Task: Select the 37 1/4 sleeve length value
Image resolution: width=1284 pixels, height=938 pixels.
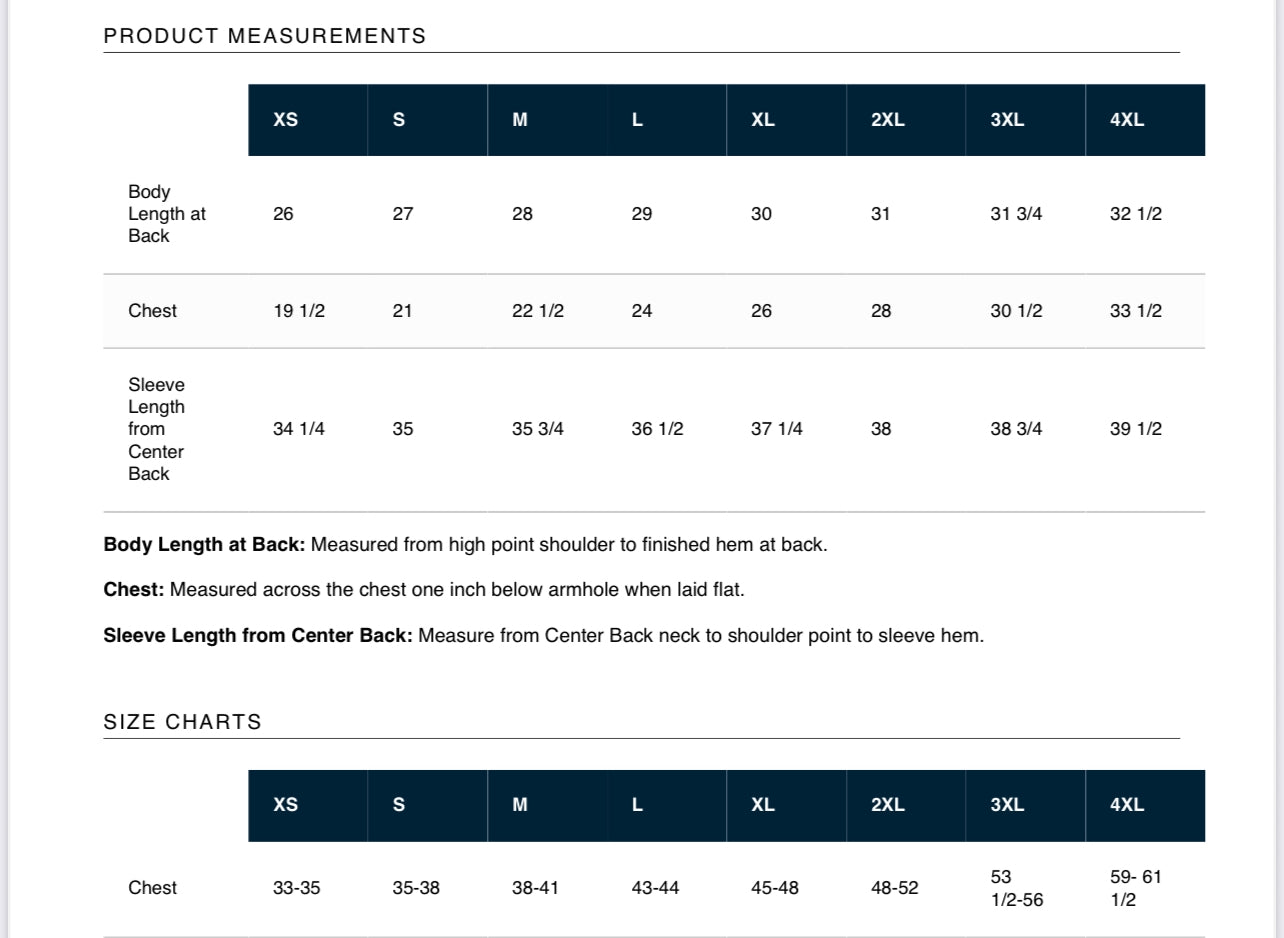Action: click(x=777, y=429)
